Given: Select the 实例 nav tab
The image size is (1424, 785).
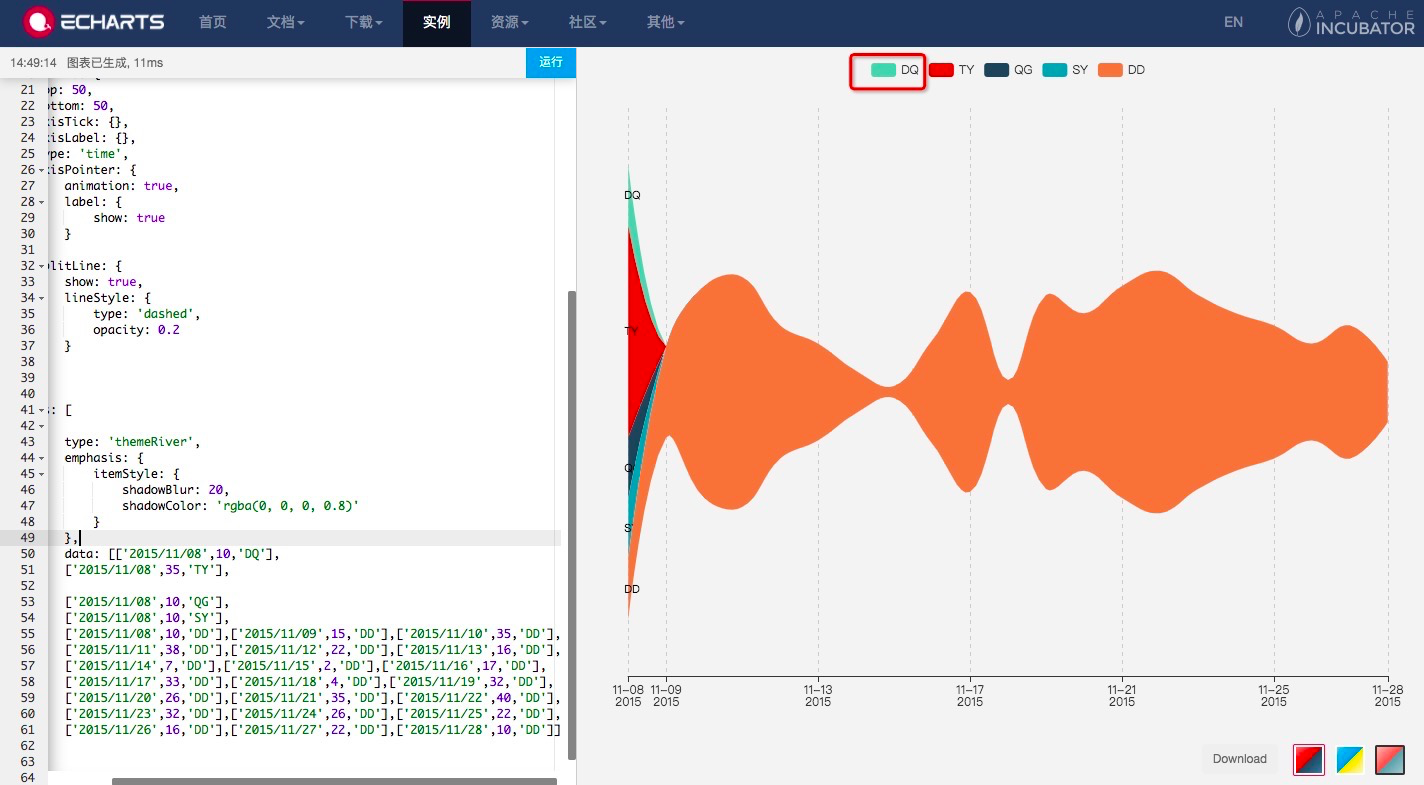Looking at the screenshot, I should tap(437, 22).
